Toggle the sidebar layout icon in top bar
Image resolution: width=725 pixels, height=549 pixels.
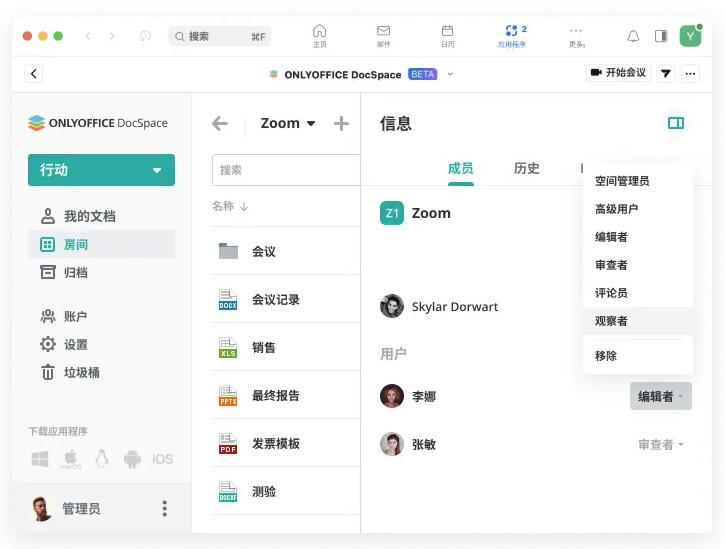[661, 36]
